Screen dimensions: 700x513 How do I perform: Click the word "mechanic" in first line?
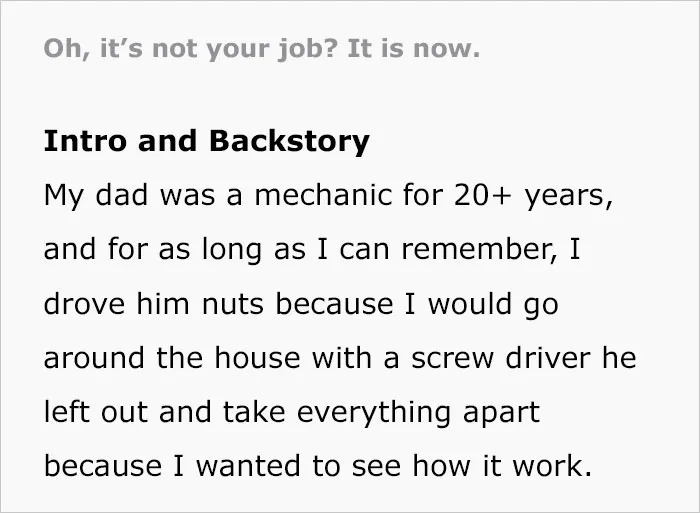[x=324, y=195]
